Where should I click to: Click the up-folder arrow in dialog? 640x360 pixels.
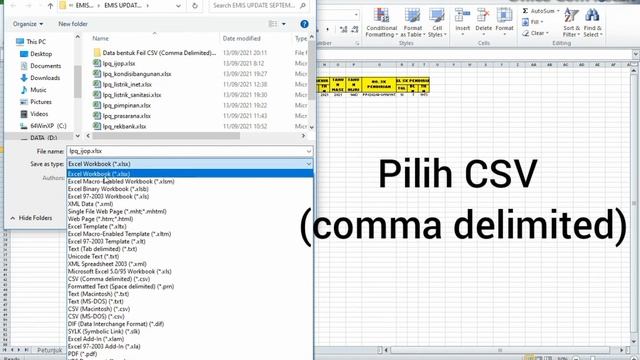(50, 6)
